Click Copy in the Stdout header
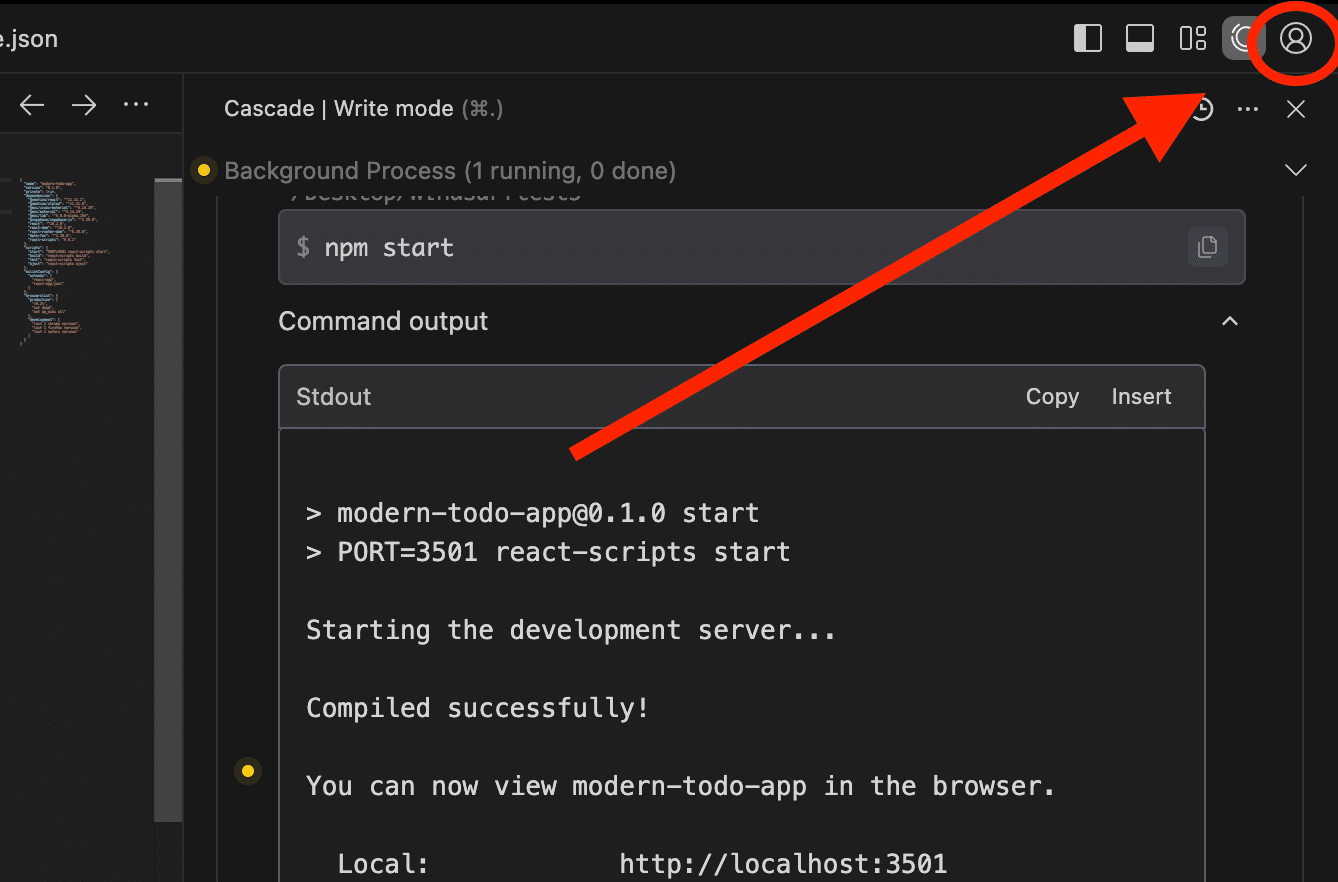Screen dimensions: 1338x882 1052,397
